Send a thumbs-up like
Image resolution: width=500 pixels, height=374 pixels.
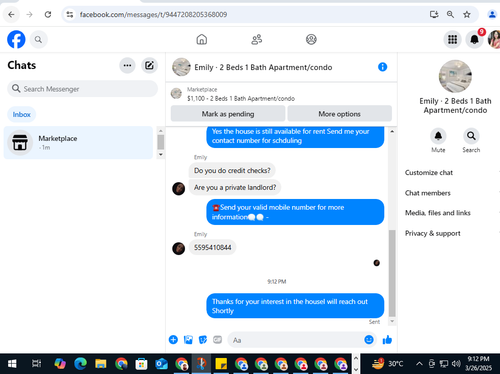pos(387,340)
